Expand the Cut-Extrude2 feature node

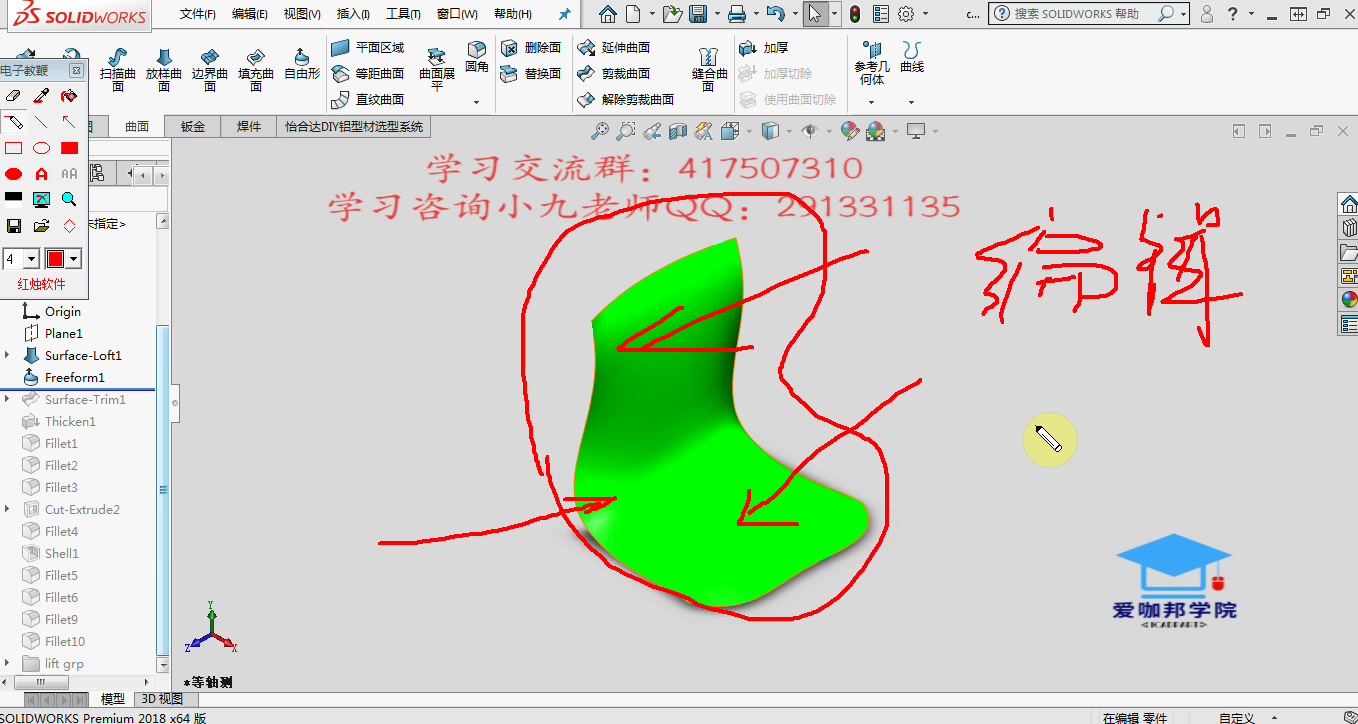tap(8, 510)
